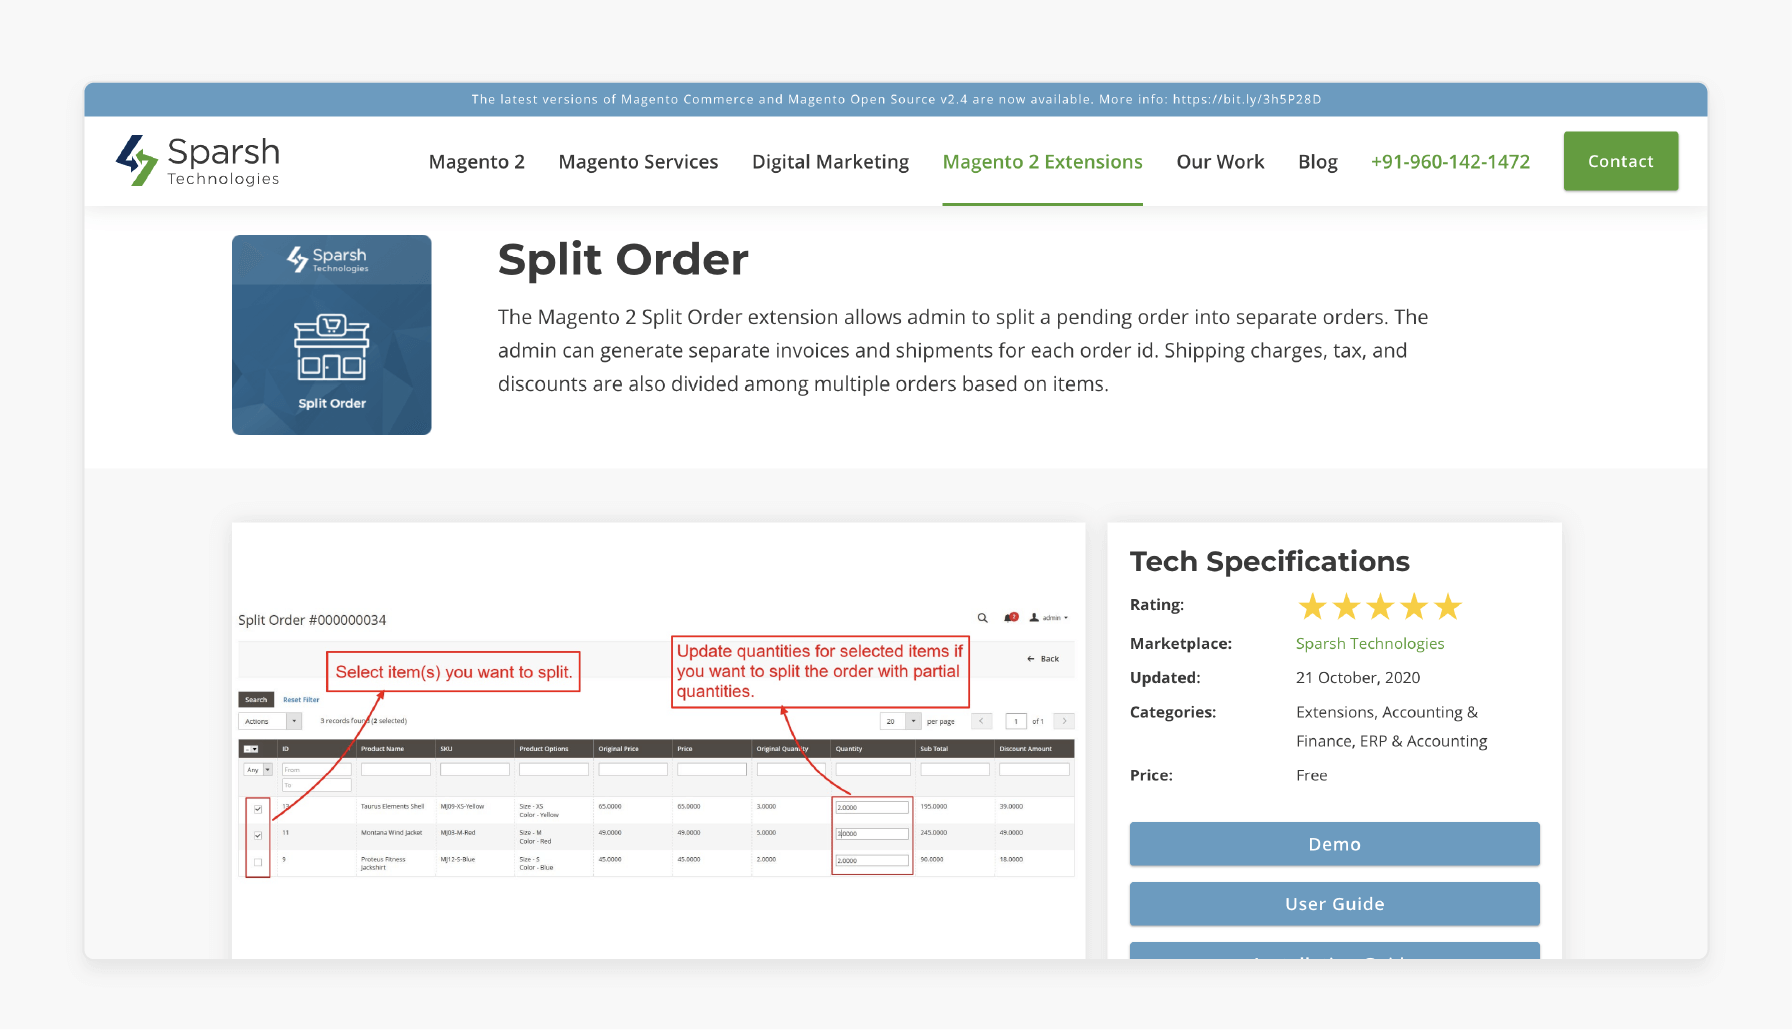
Task: Uncheck the Montana Wind Jacket row checkbox
Action: click(258, 835)
